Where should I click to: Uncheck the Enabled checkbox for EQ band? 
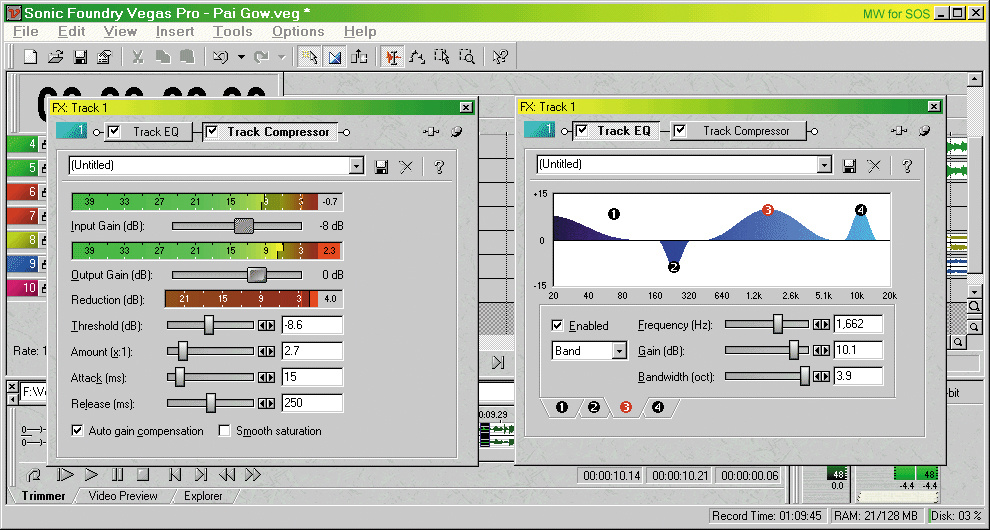[557, 325]
